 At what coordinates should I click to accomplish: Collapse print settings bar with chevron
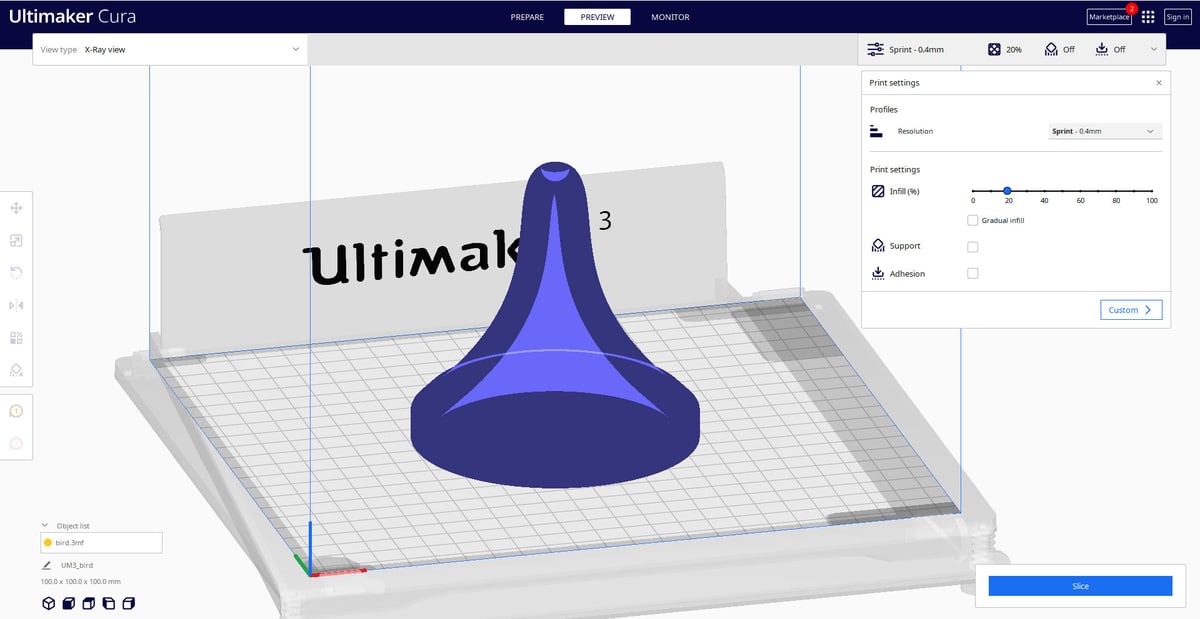(x=1154, y=49)
